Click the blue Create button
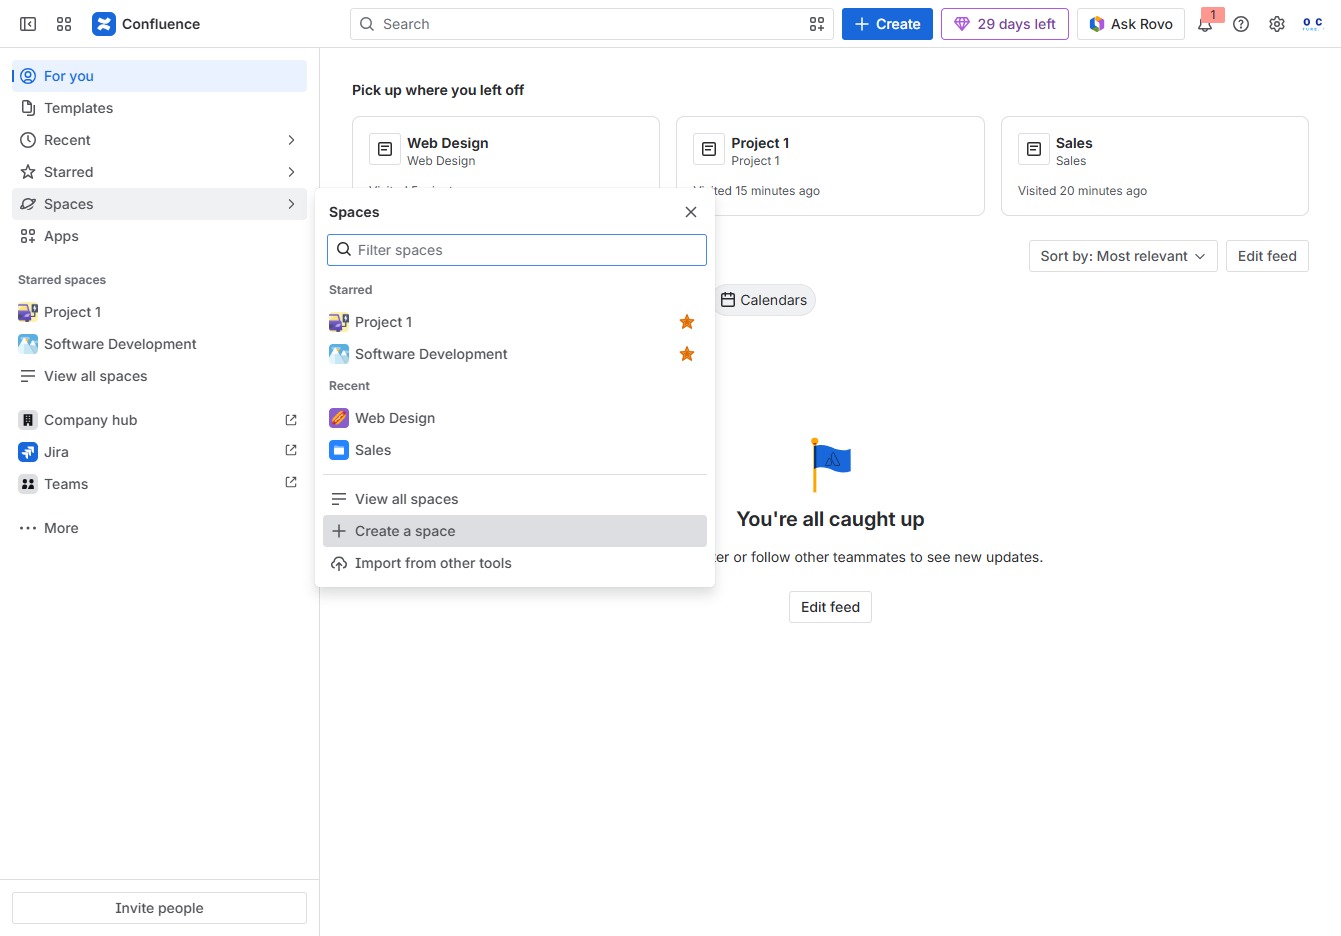 887,24
